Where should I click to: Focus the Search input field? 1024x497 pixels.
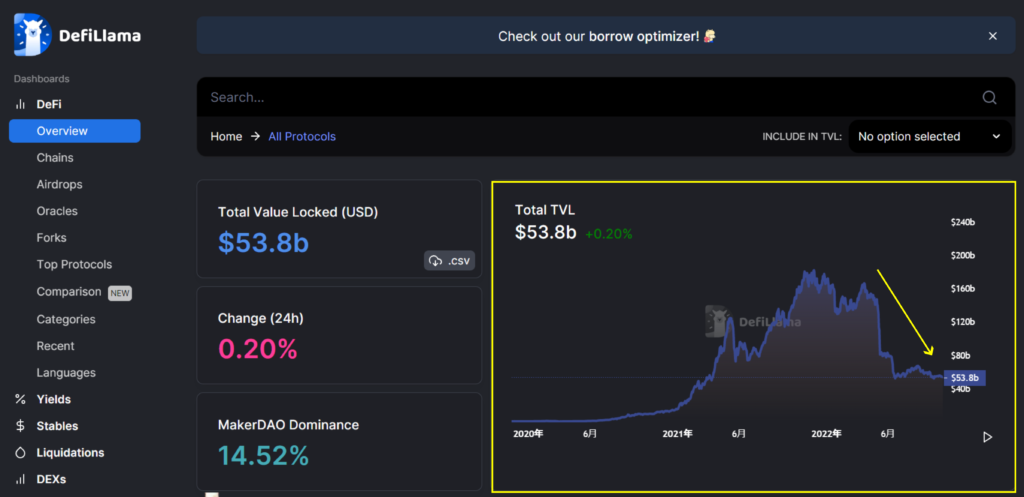[x=580, y=98]
